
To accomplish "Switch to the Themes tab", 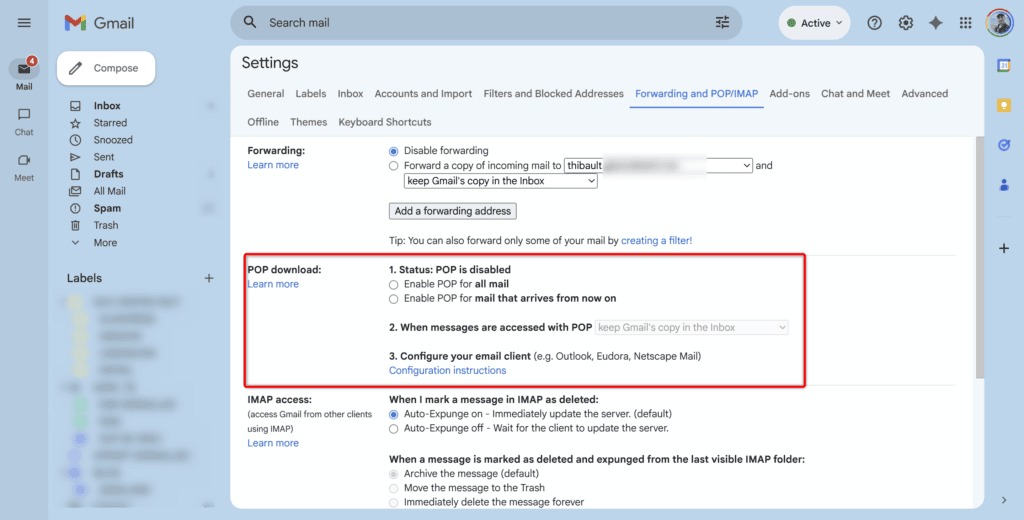I will [x=309, y=122].
